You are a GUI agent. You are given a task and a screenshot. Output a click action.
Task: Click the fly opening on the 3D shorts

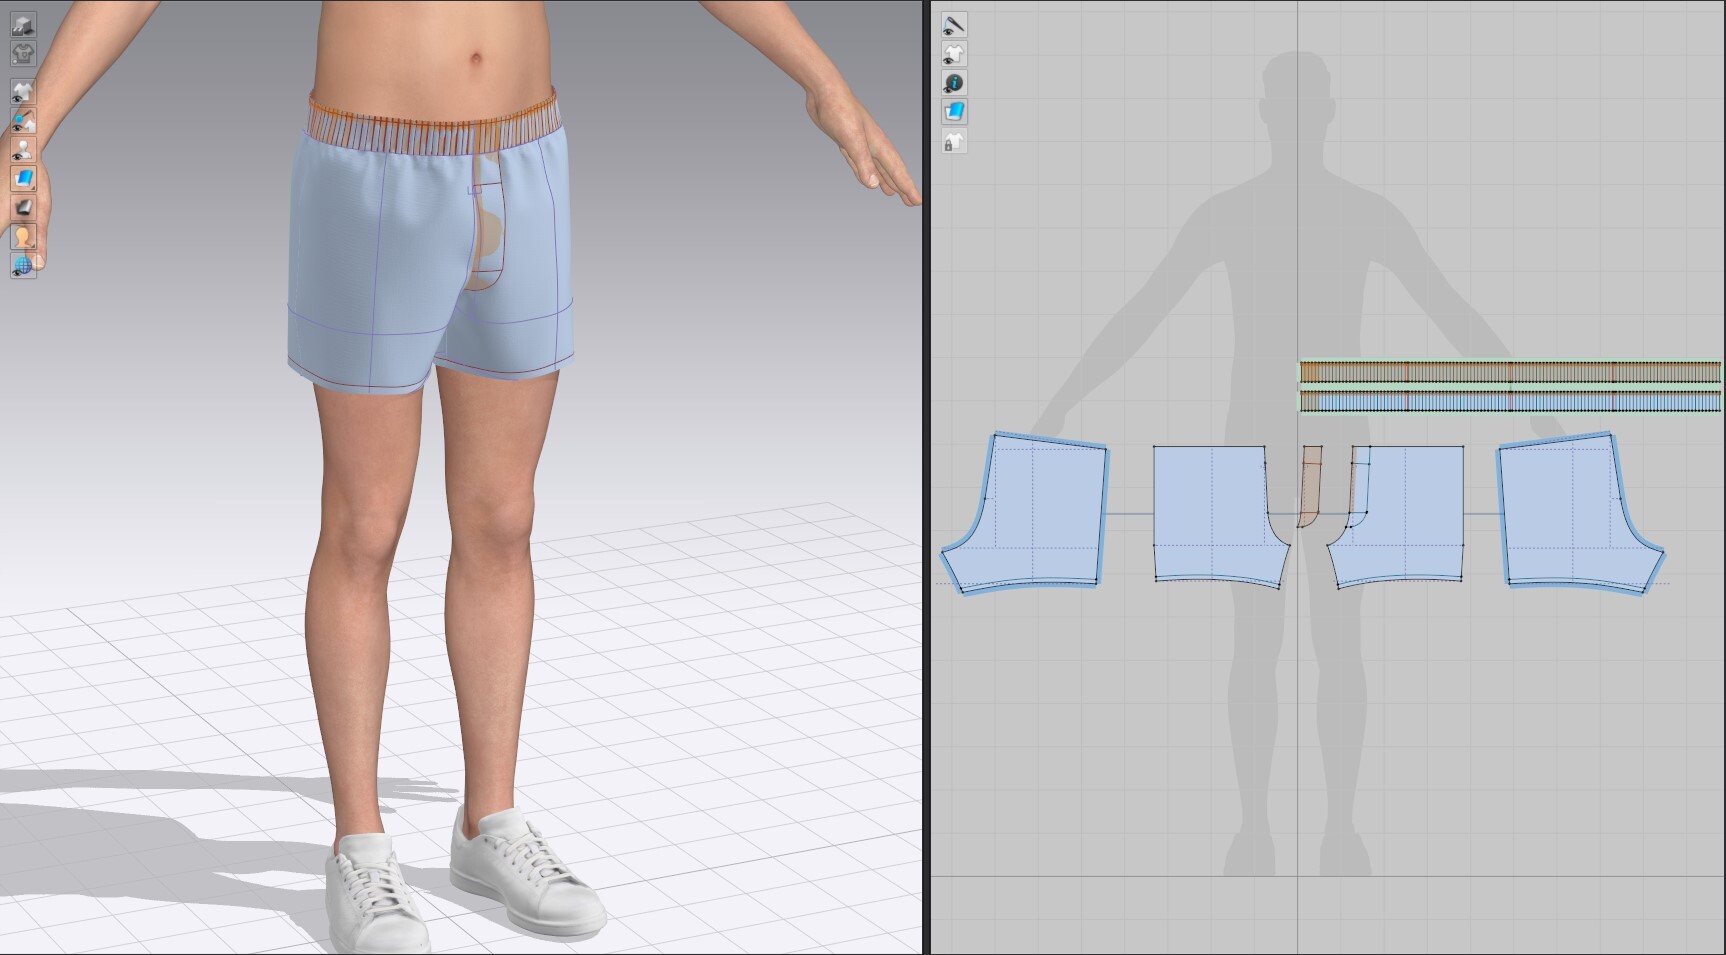489,230
